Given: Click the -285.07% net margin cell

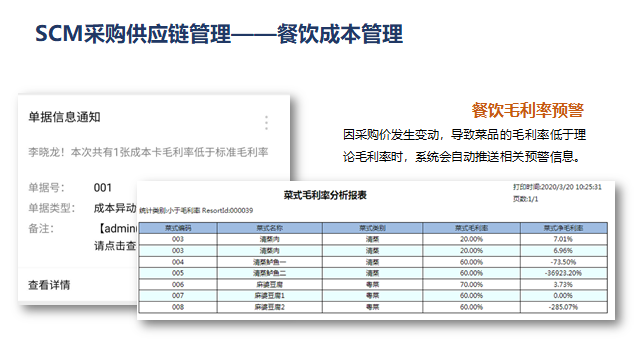Looking at the screenshot, I should 563,307.
